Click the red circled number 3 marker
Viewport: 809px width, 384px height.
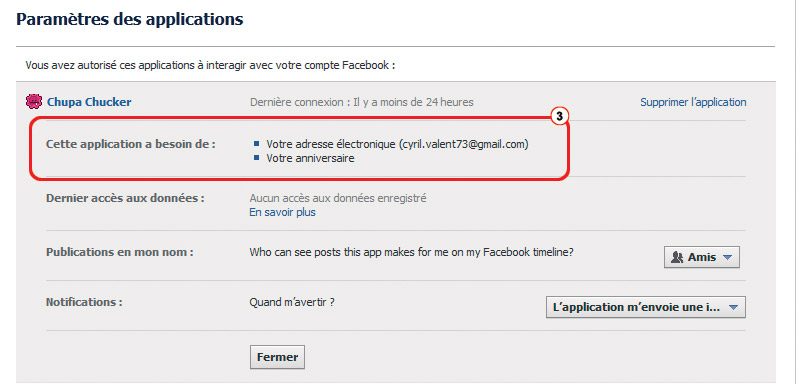pos(559,117)
